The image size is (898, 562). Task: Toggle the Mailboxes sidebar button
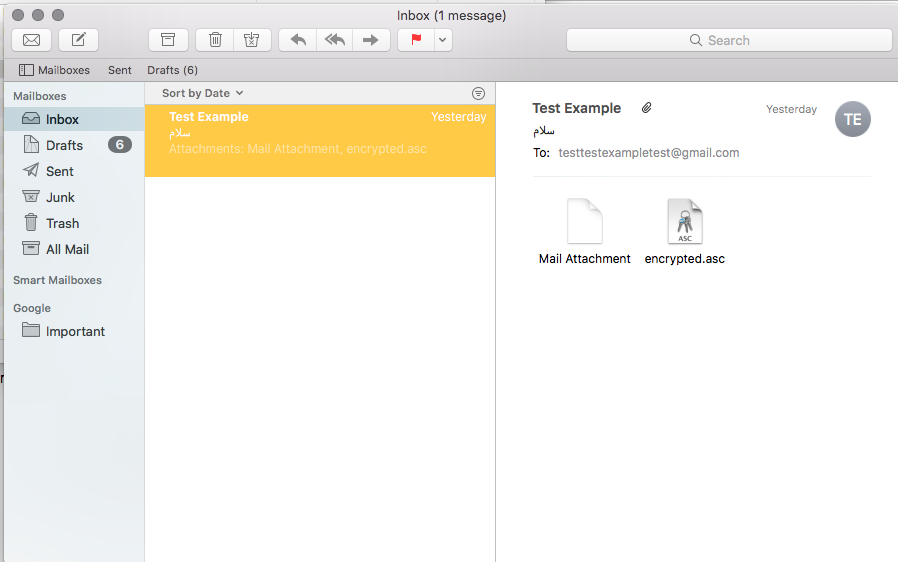(x=55, y=70)
